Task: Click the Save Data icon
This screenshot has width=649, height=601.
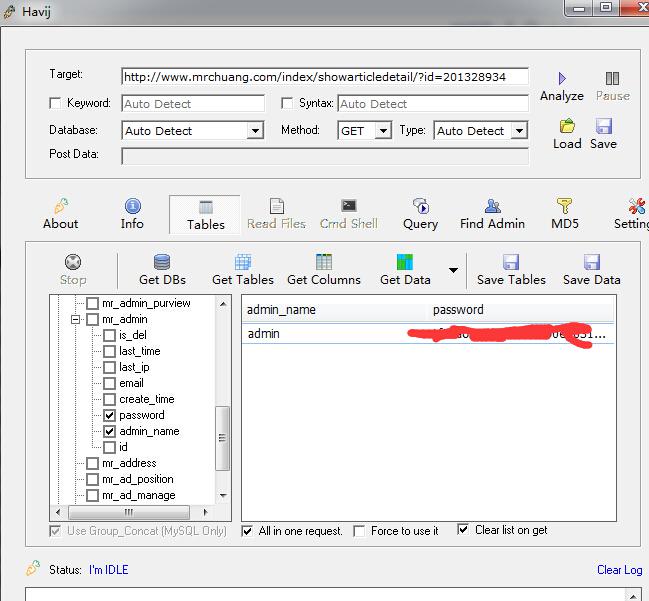Action: point(591,262)
